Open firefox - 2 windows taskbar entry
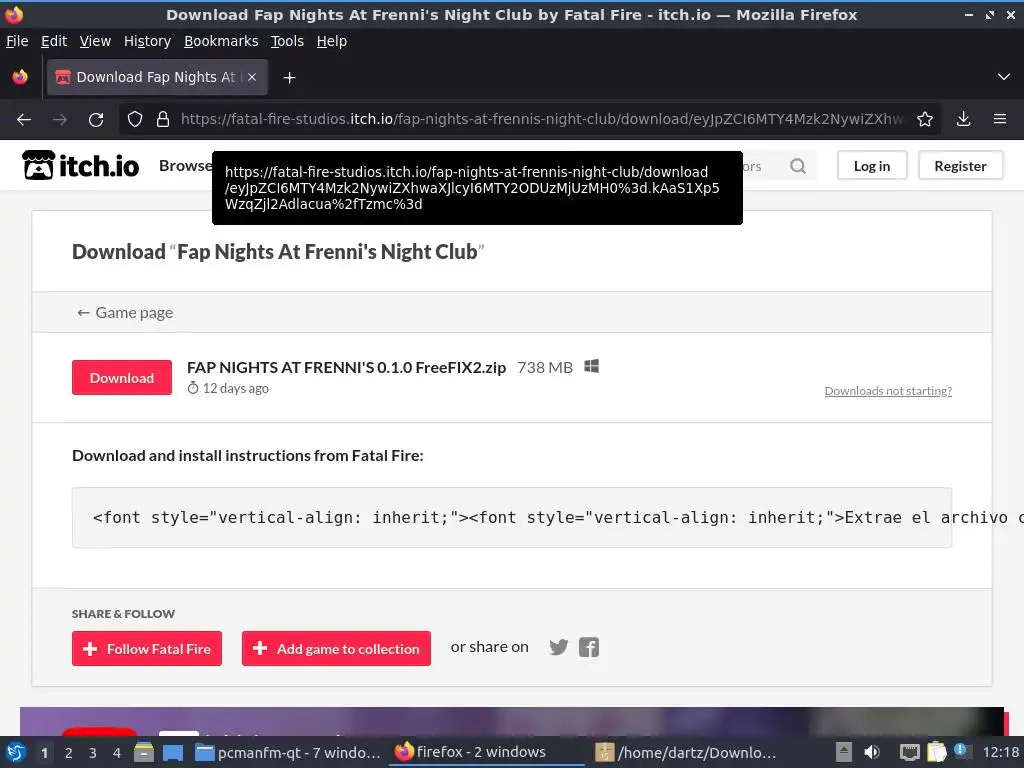 coord(487,752)
